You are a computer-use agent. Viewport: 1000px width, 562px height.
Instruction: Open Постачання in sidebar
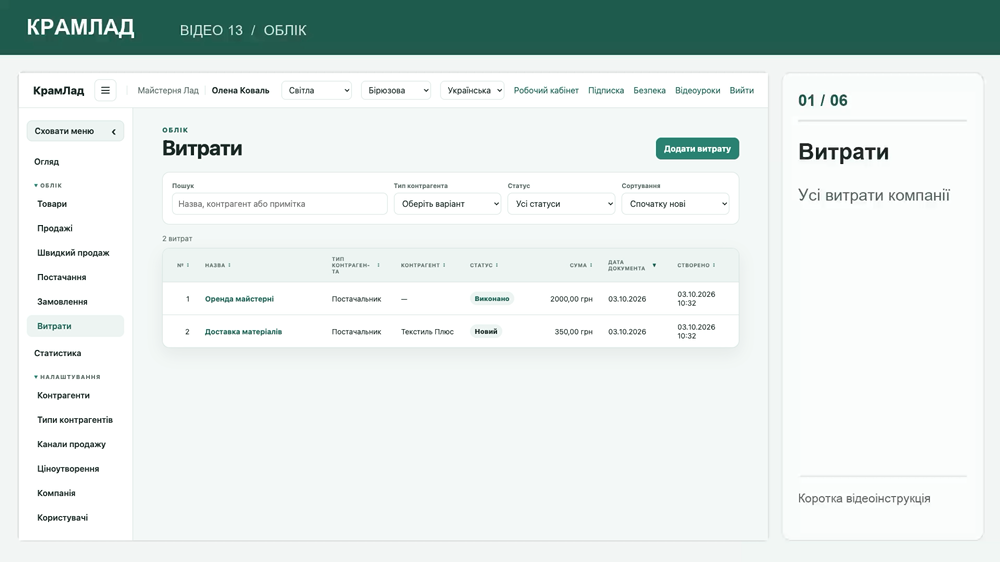tap(61, 277)
